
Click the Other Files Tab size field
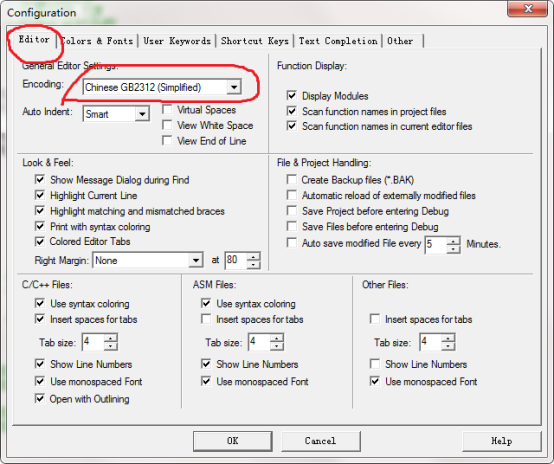point(430,342)
